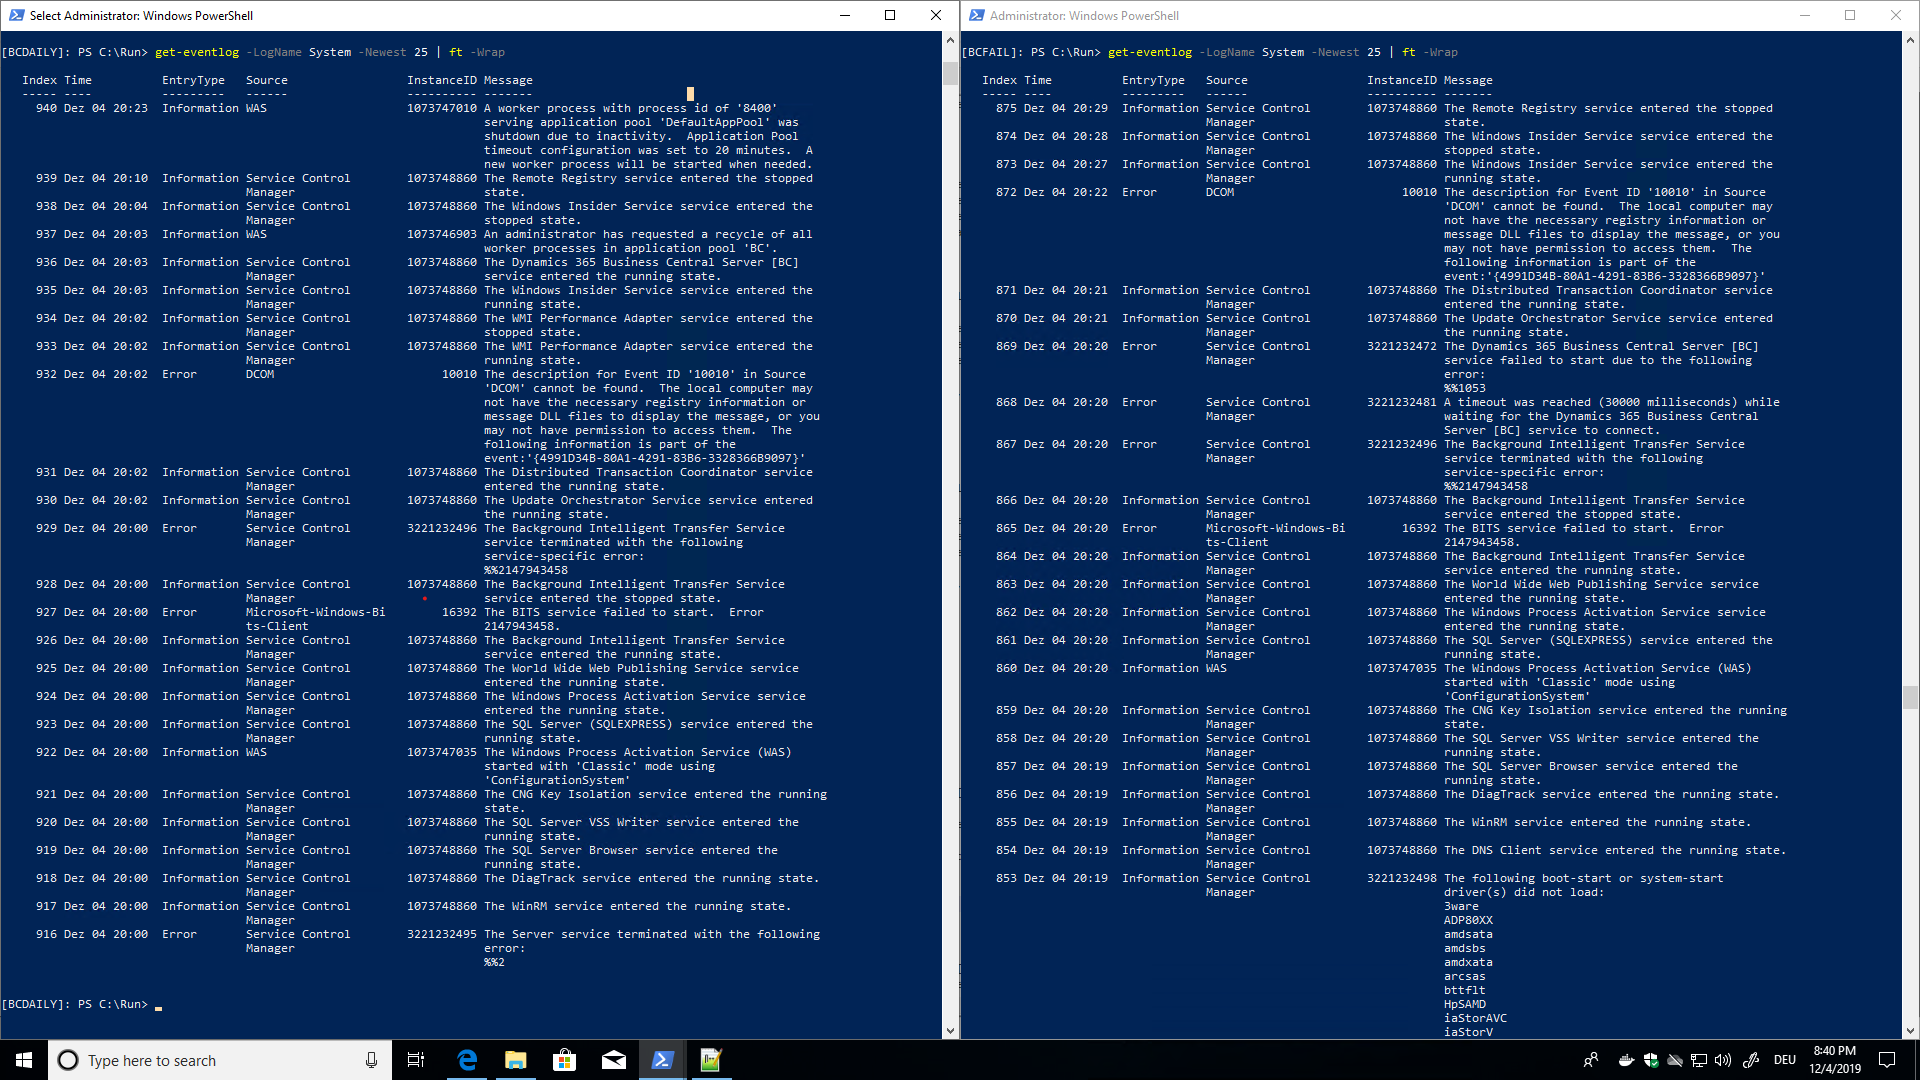Viewport: 1920px width, 1080px height.
Task: Click the 'EntryType' column header in right window
Action: pyautogui.click(x=1153, y=80)
